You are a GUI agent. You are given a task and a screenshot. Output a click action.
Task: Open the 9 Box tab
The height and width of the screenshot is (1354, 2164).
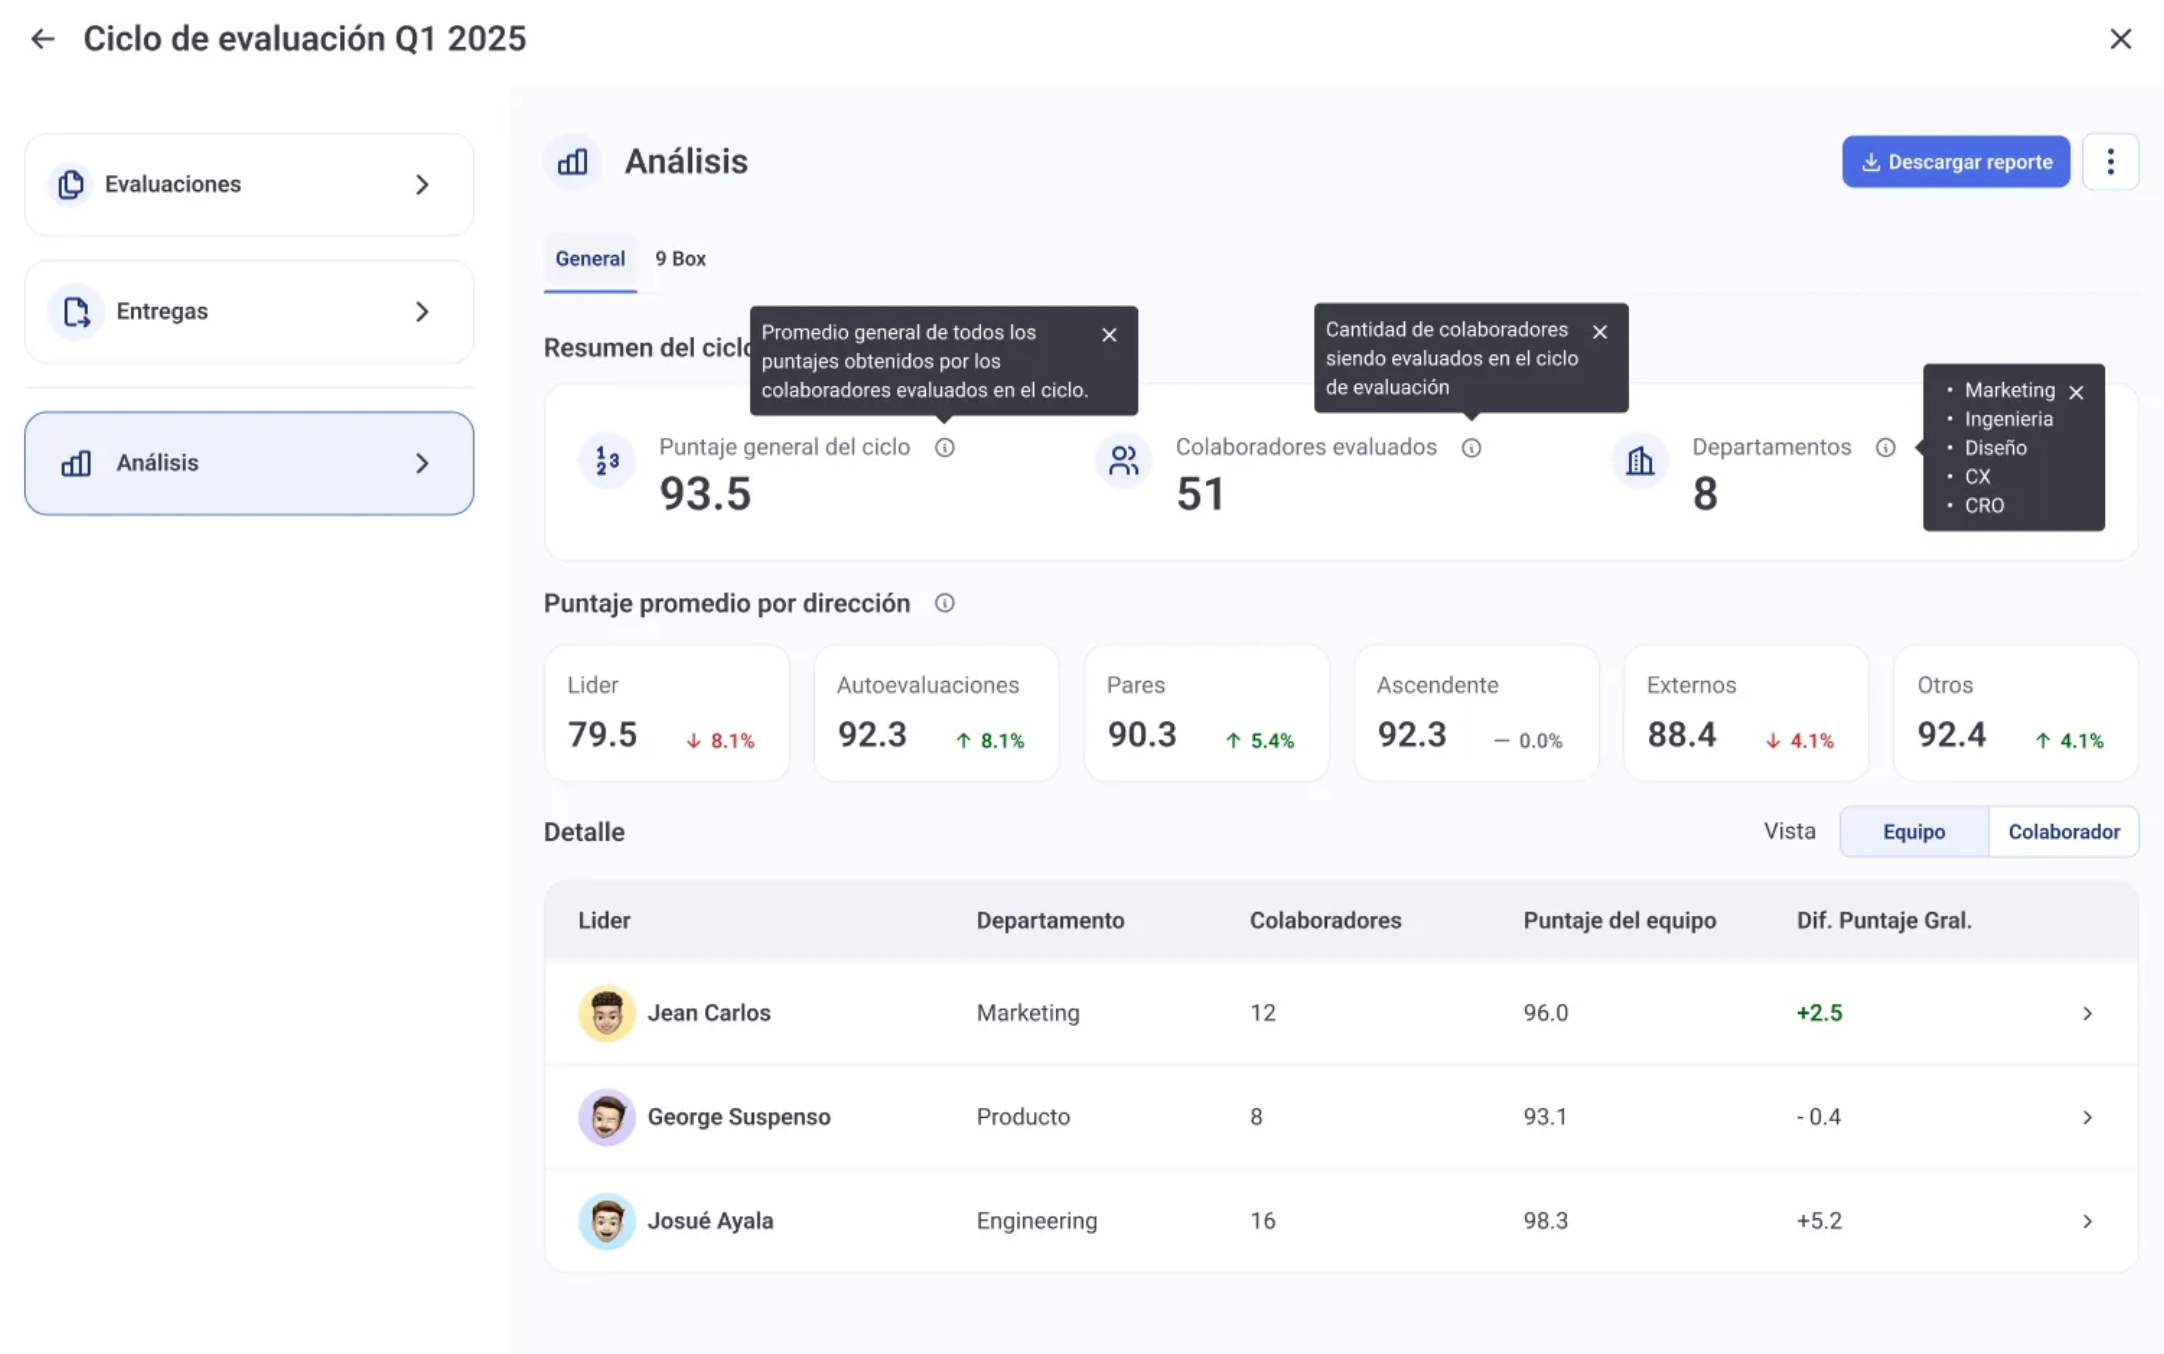(680, 259)
